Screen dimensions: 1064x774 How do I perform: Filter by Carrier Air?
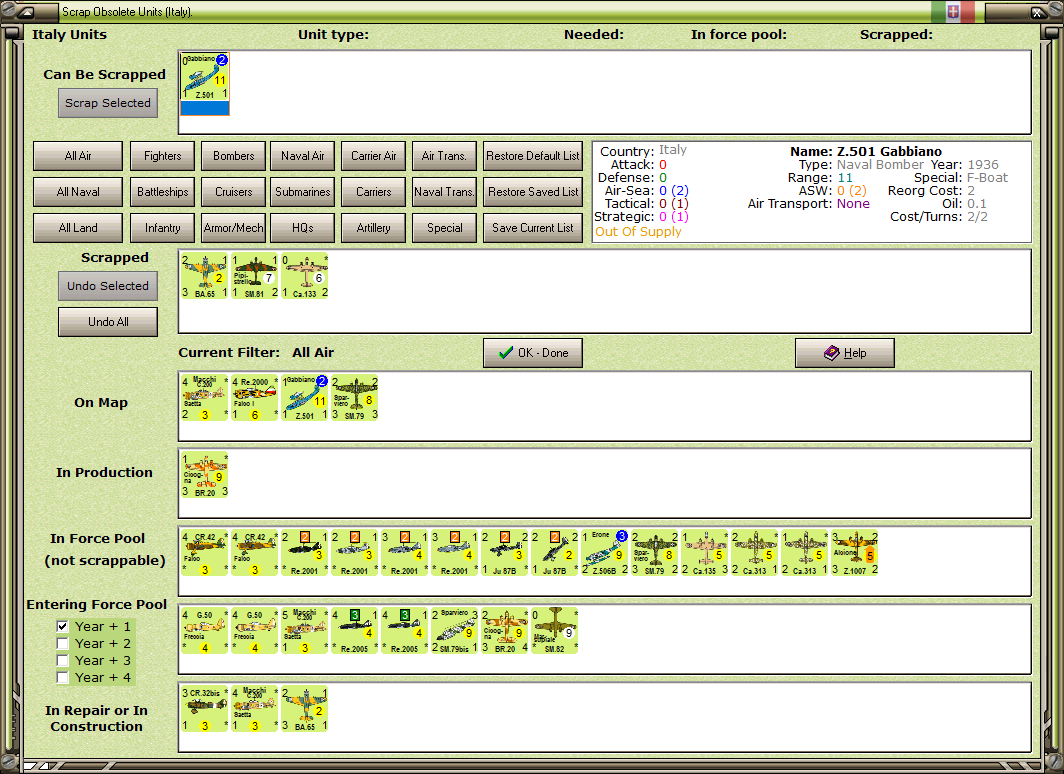coord(373,156)
